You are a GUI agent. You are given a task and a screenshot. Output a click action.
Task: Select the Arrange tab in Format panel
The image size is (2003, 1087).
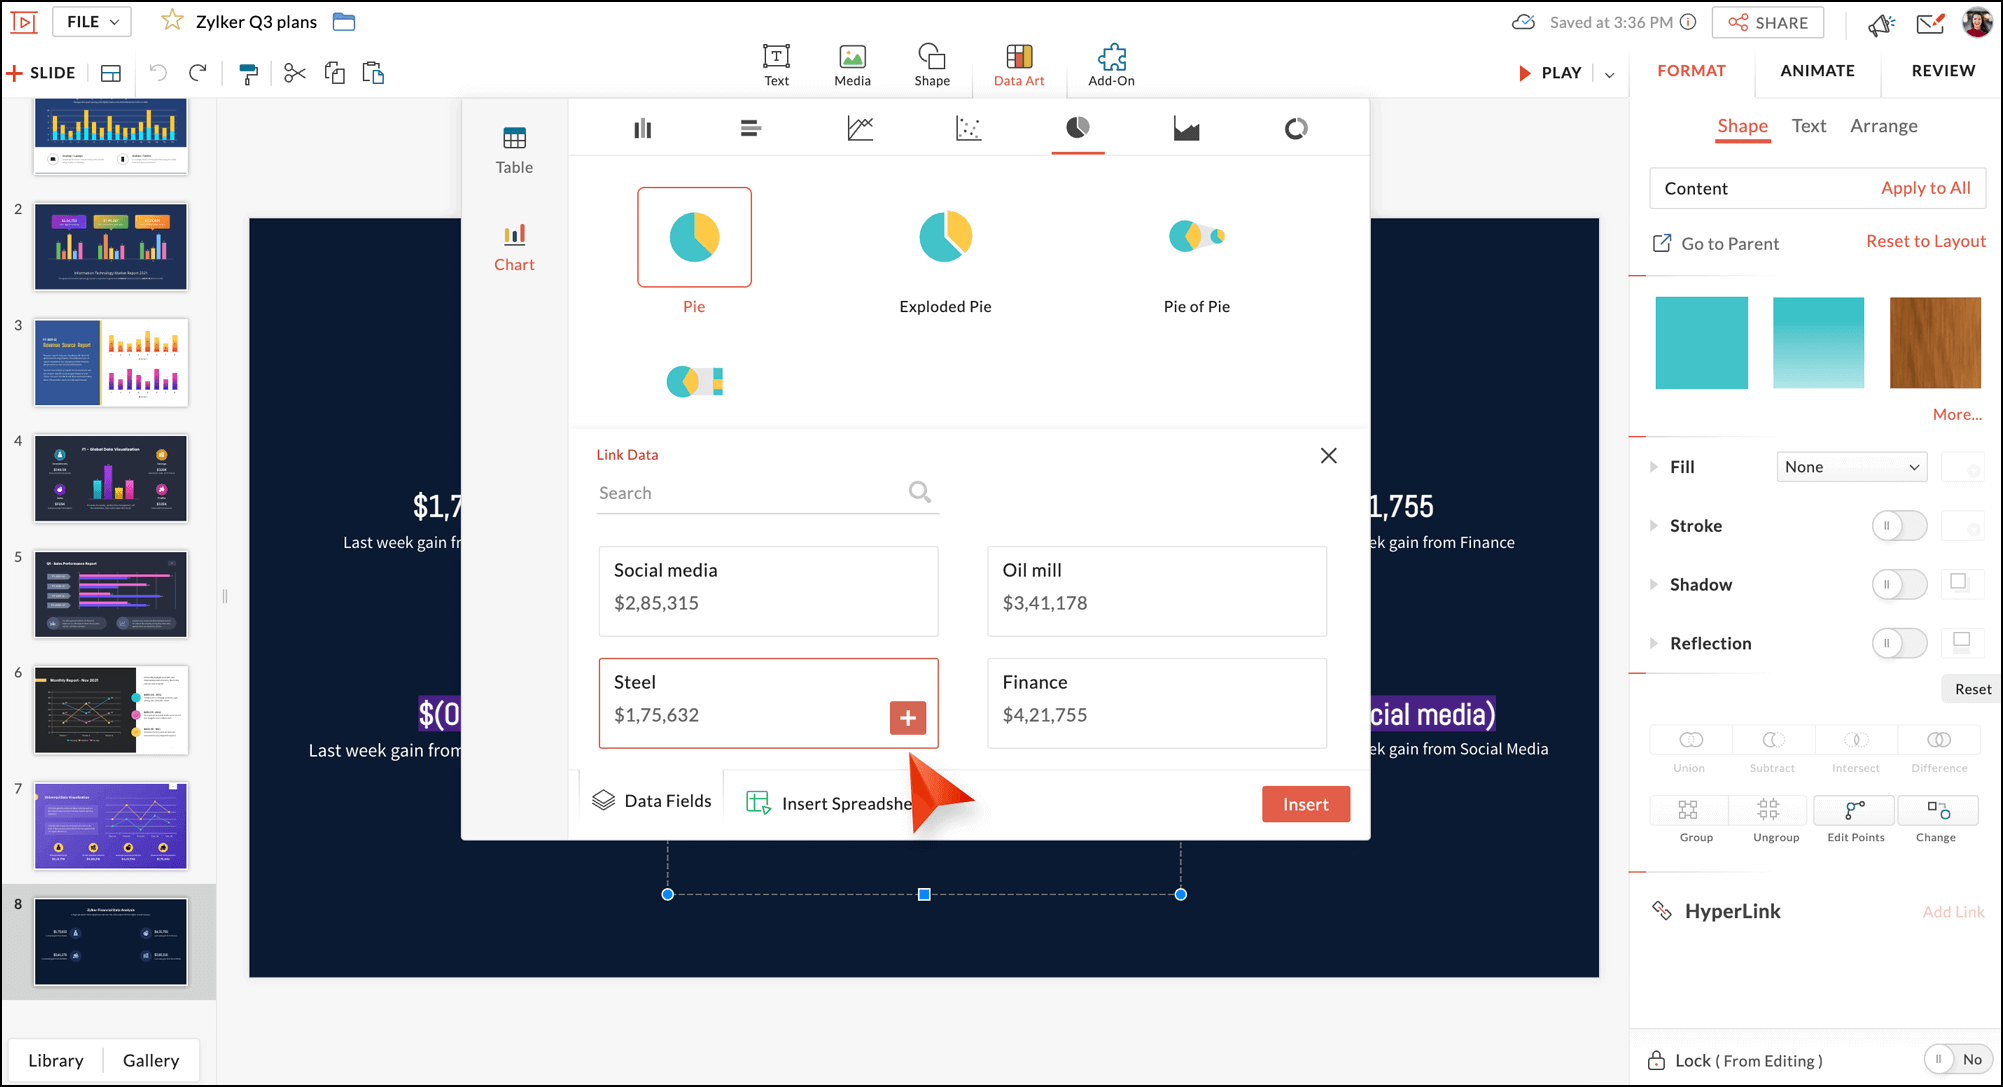point(1884,126)
